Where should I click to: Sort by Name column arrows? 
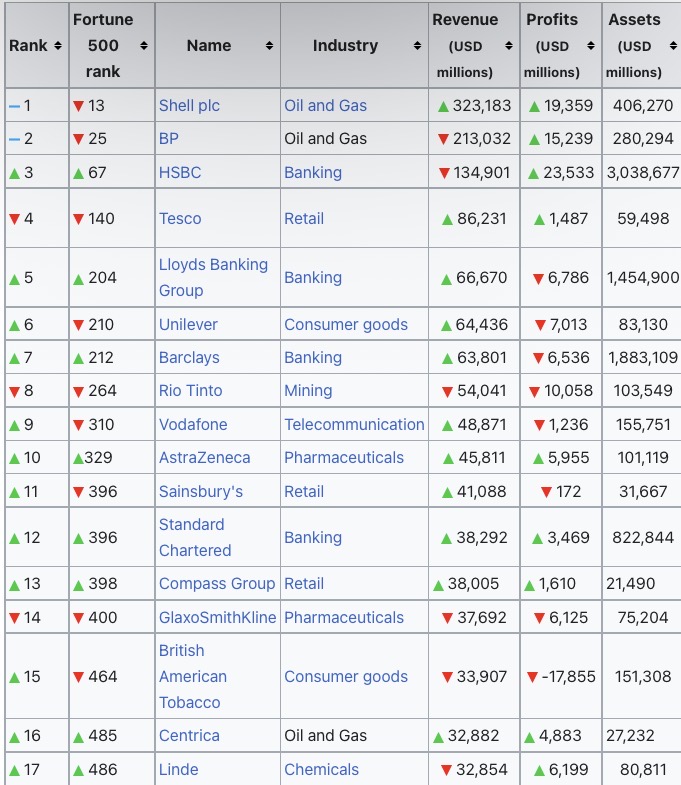pos(269,46)
